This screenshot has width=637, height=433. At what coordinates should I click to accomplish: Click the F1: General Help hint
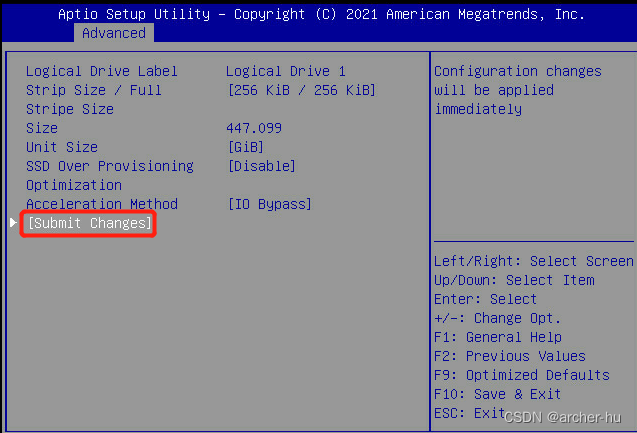point(498,337)
